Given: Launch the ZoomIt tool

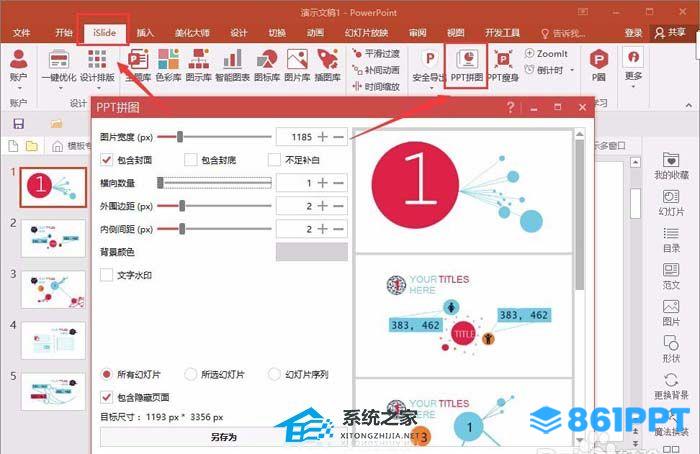Looking at the screenshot, I should point(546,54).
